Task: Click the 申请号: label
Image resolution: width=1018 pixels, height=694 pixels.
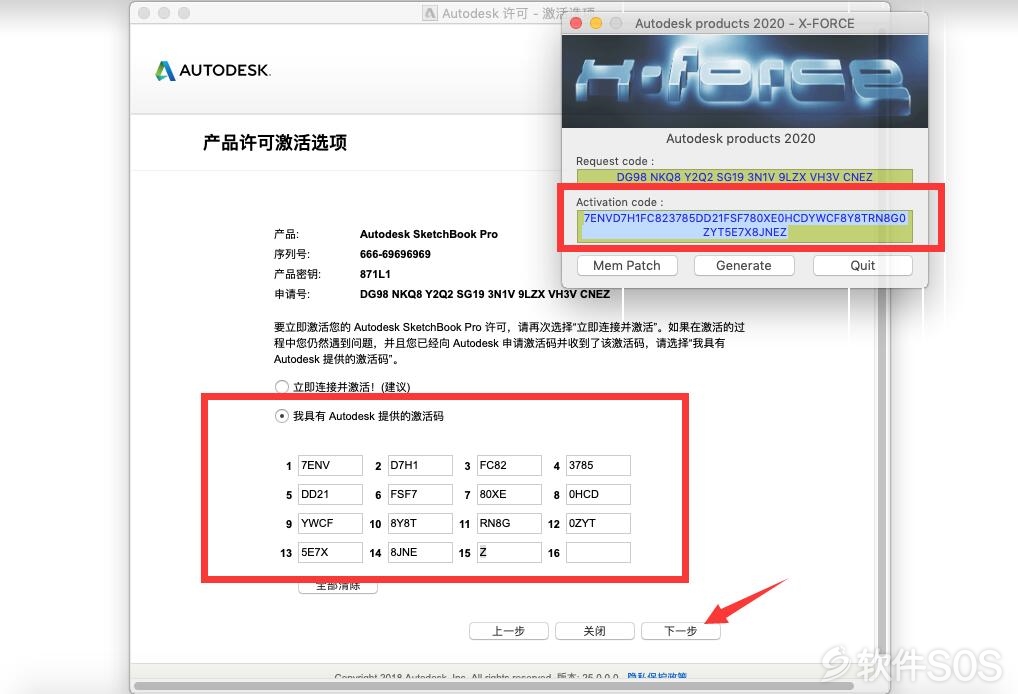Action: point(292,294)
